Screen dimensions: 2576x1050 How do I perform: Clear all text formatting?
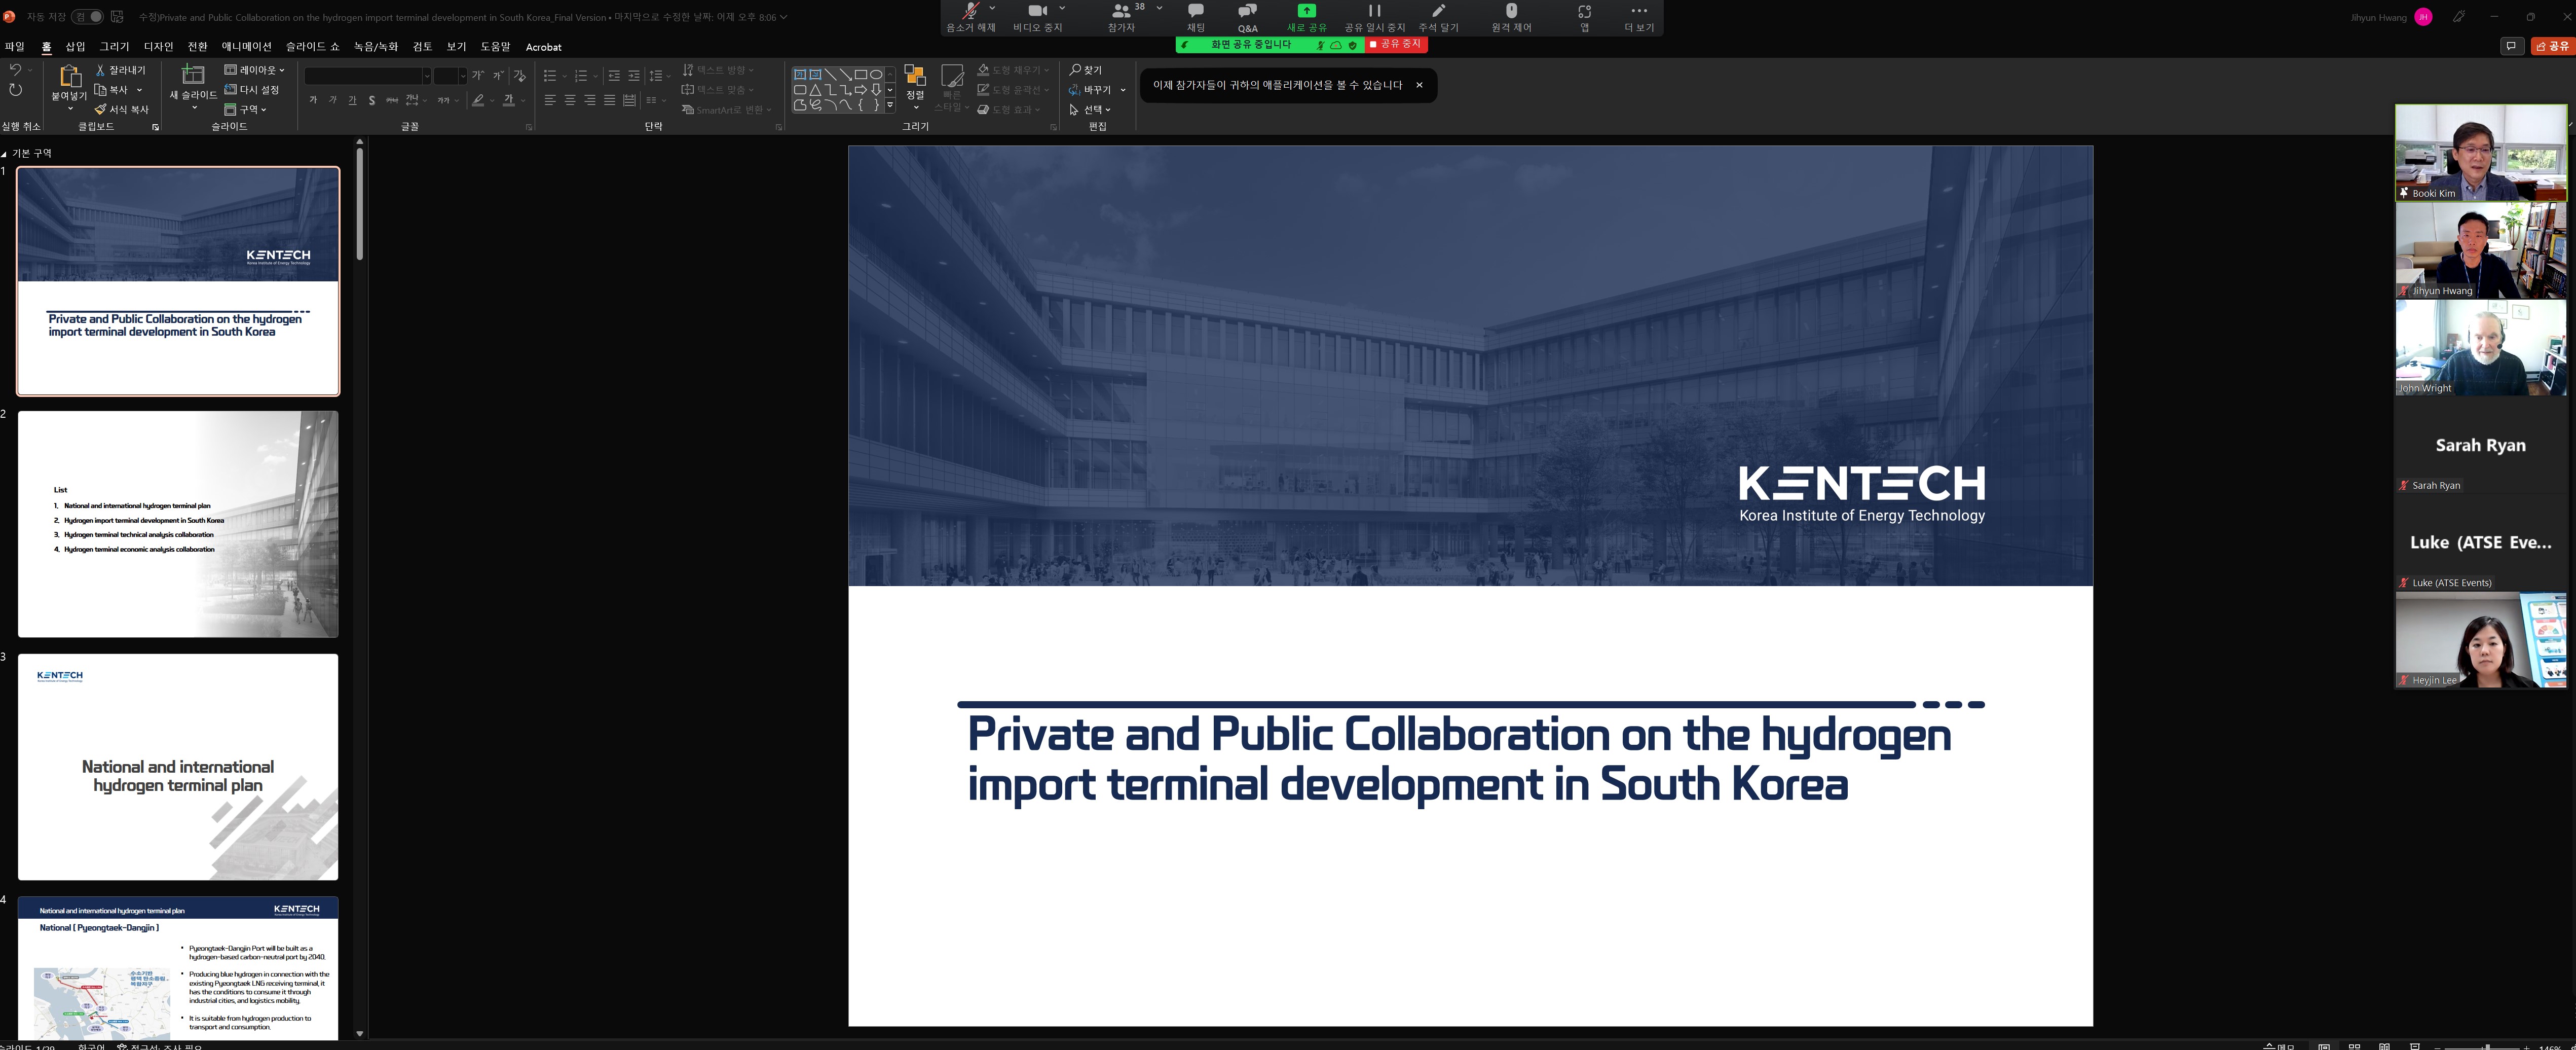519,76
